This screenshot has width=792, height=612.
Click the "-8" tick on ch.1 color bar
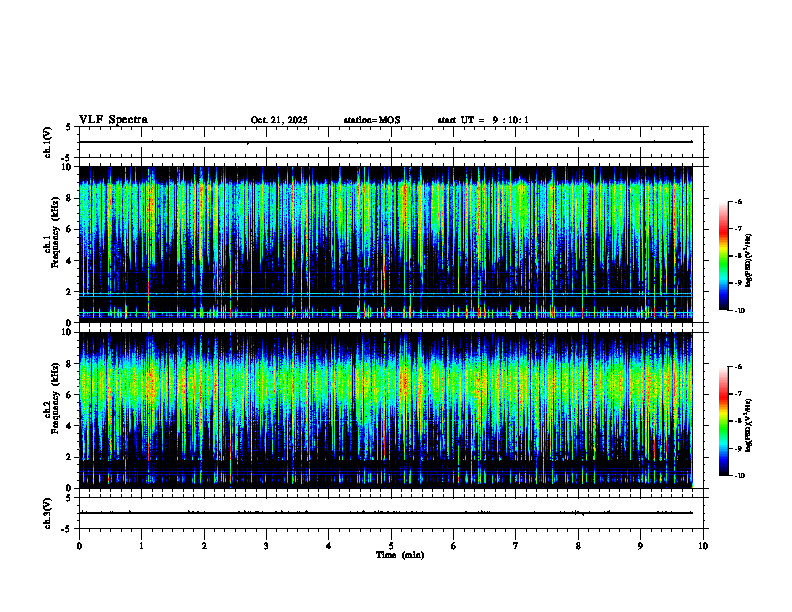point(738,256)
